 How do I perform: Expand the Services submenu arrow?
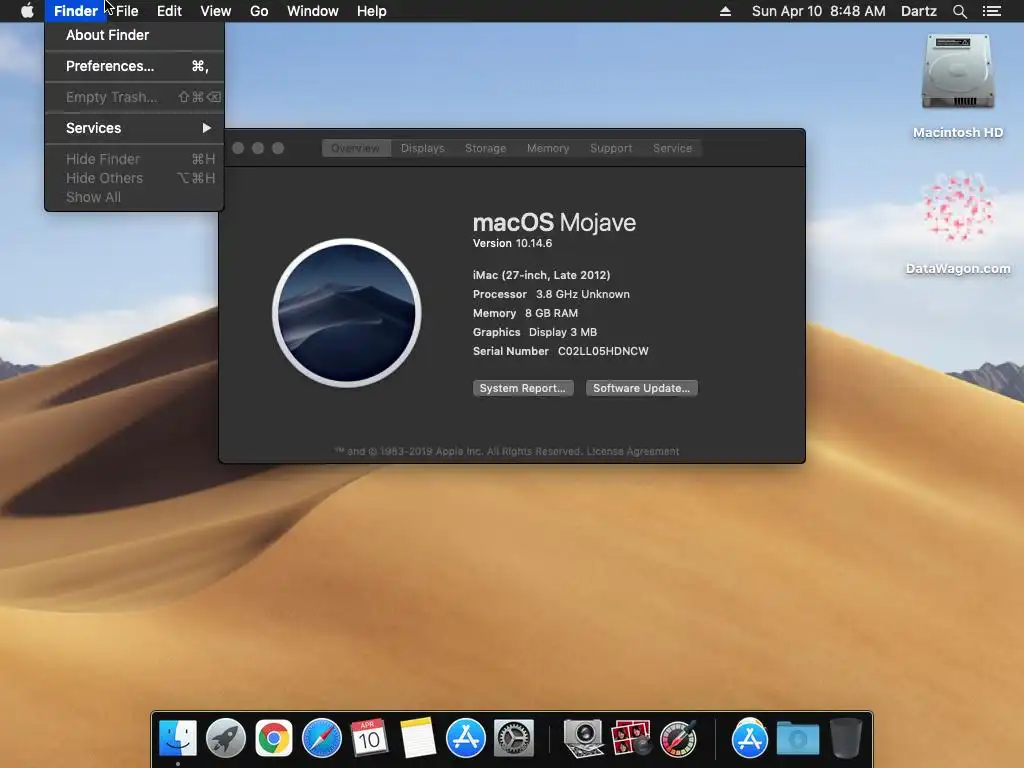tap(206, 128)
